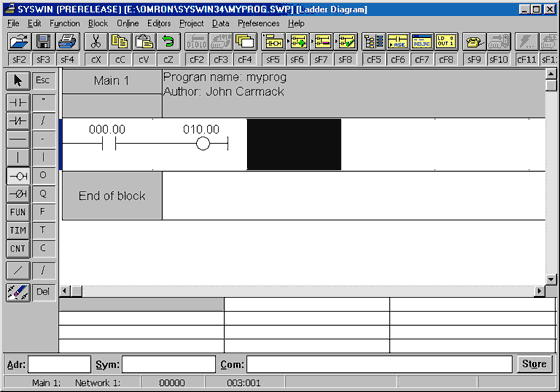Viewport: 560px width, 392px height.
Task: Open the Function menu
Action: click(65, 24)
